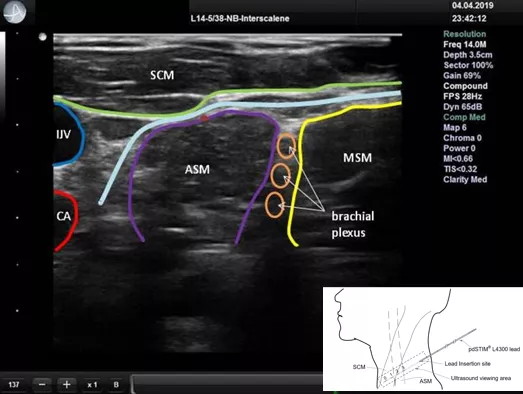Click the Gain 69% parameter
Viewport: 523px width, 394px height.
462,76
